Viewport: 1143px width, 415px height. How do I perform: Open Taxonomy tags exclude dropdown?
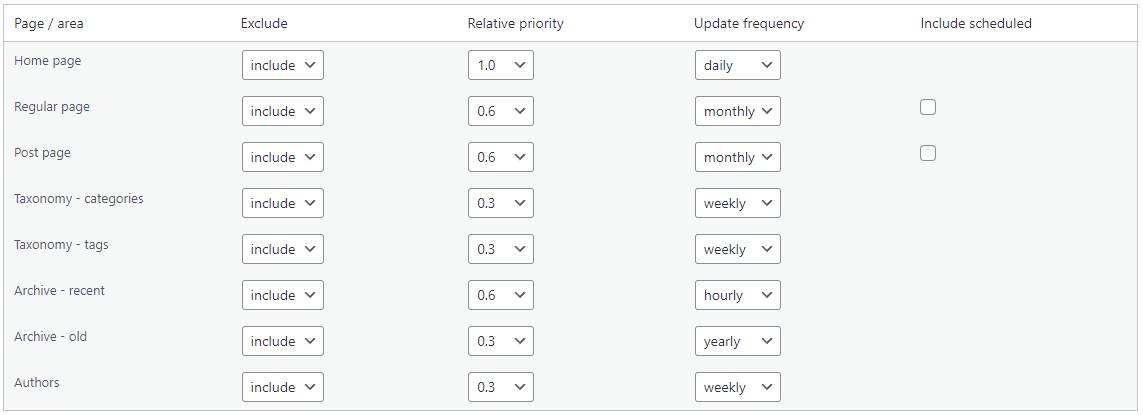point(282,250)
